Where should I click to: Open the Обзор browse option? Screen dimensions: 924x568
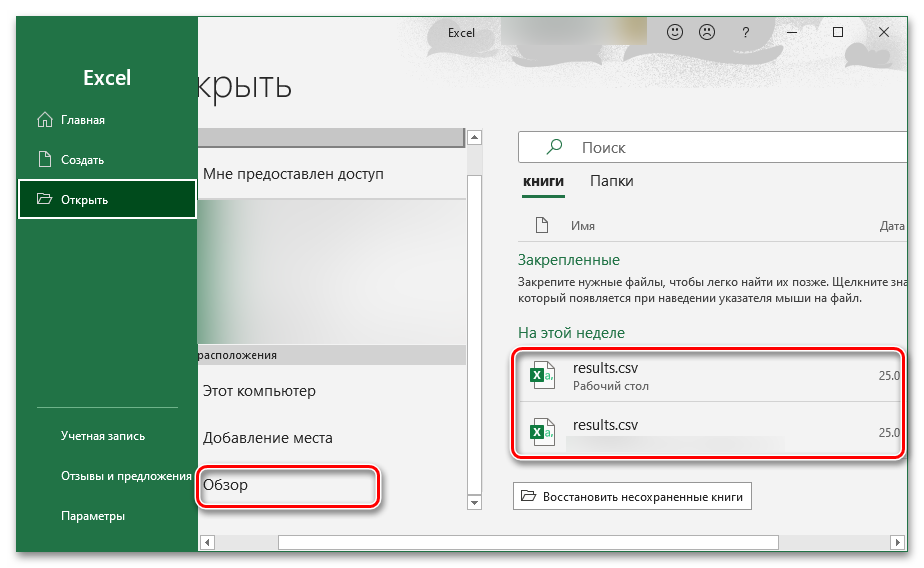pyautogui.click(x=226, y=485)
